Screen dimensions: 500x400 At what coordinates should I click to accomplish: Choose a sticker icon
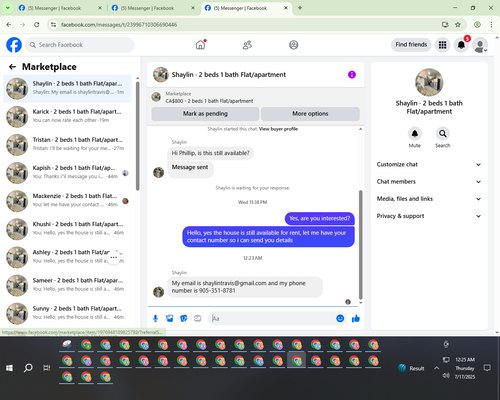(184, 319)
